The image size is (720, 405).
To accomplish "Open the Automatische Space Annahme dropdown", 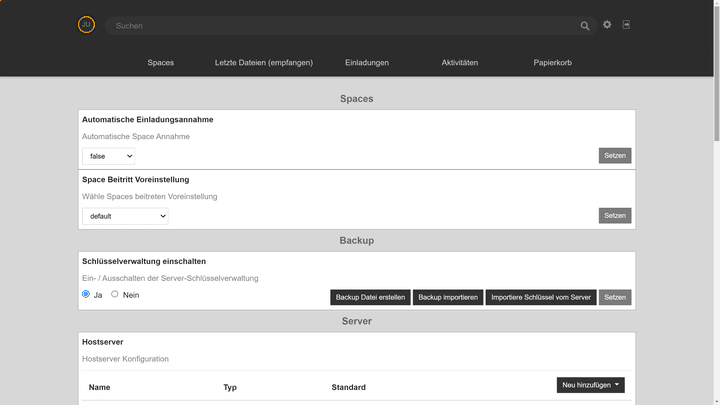I will click(108, 156).
